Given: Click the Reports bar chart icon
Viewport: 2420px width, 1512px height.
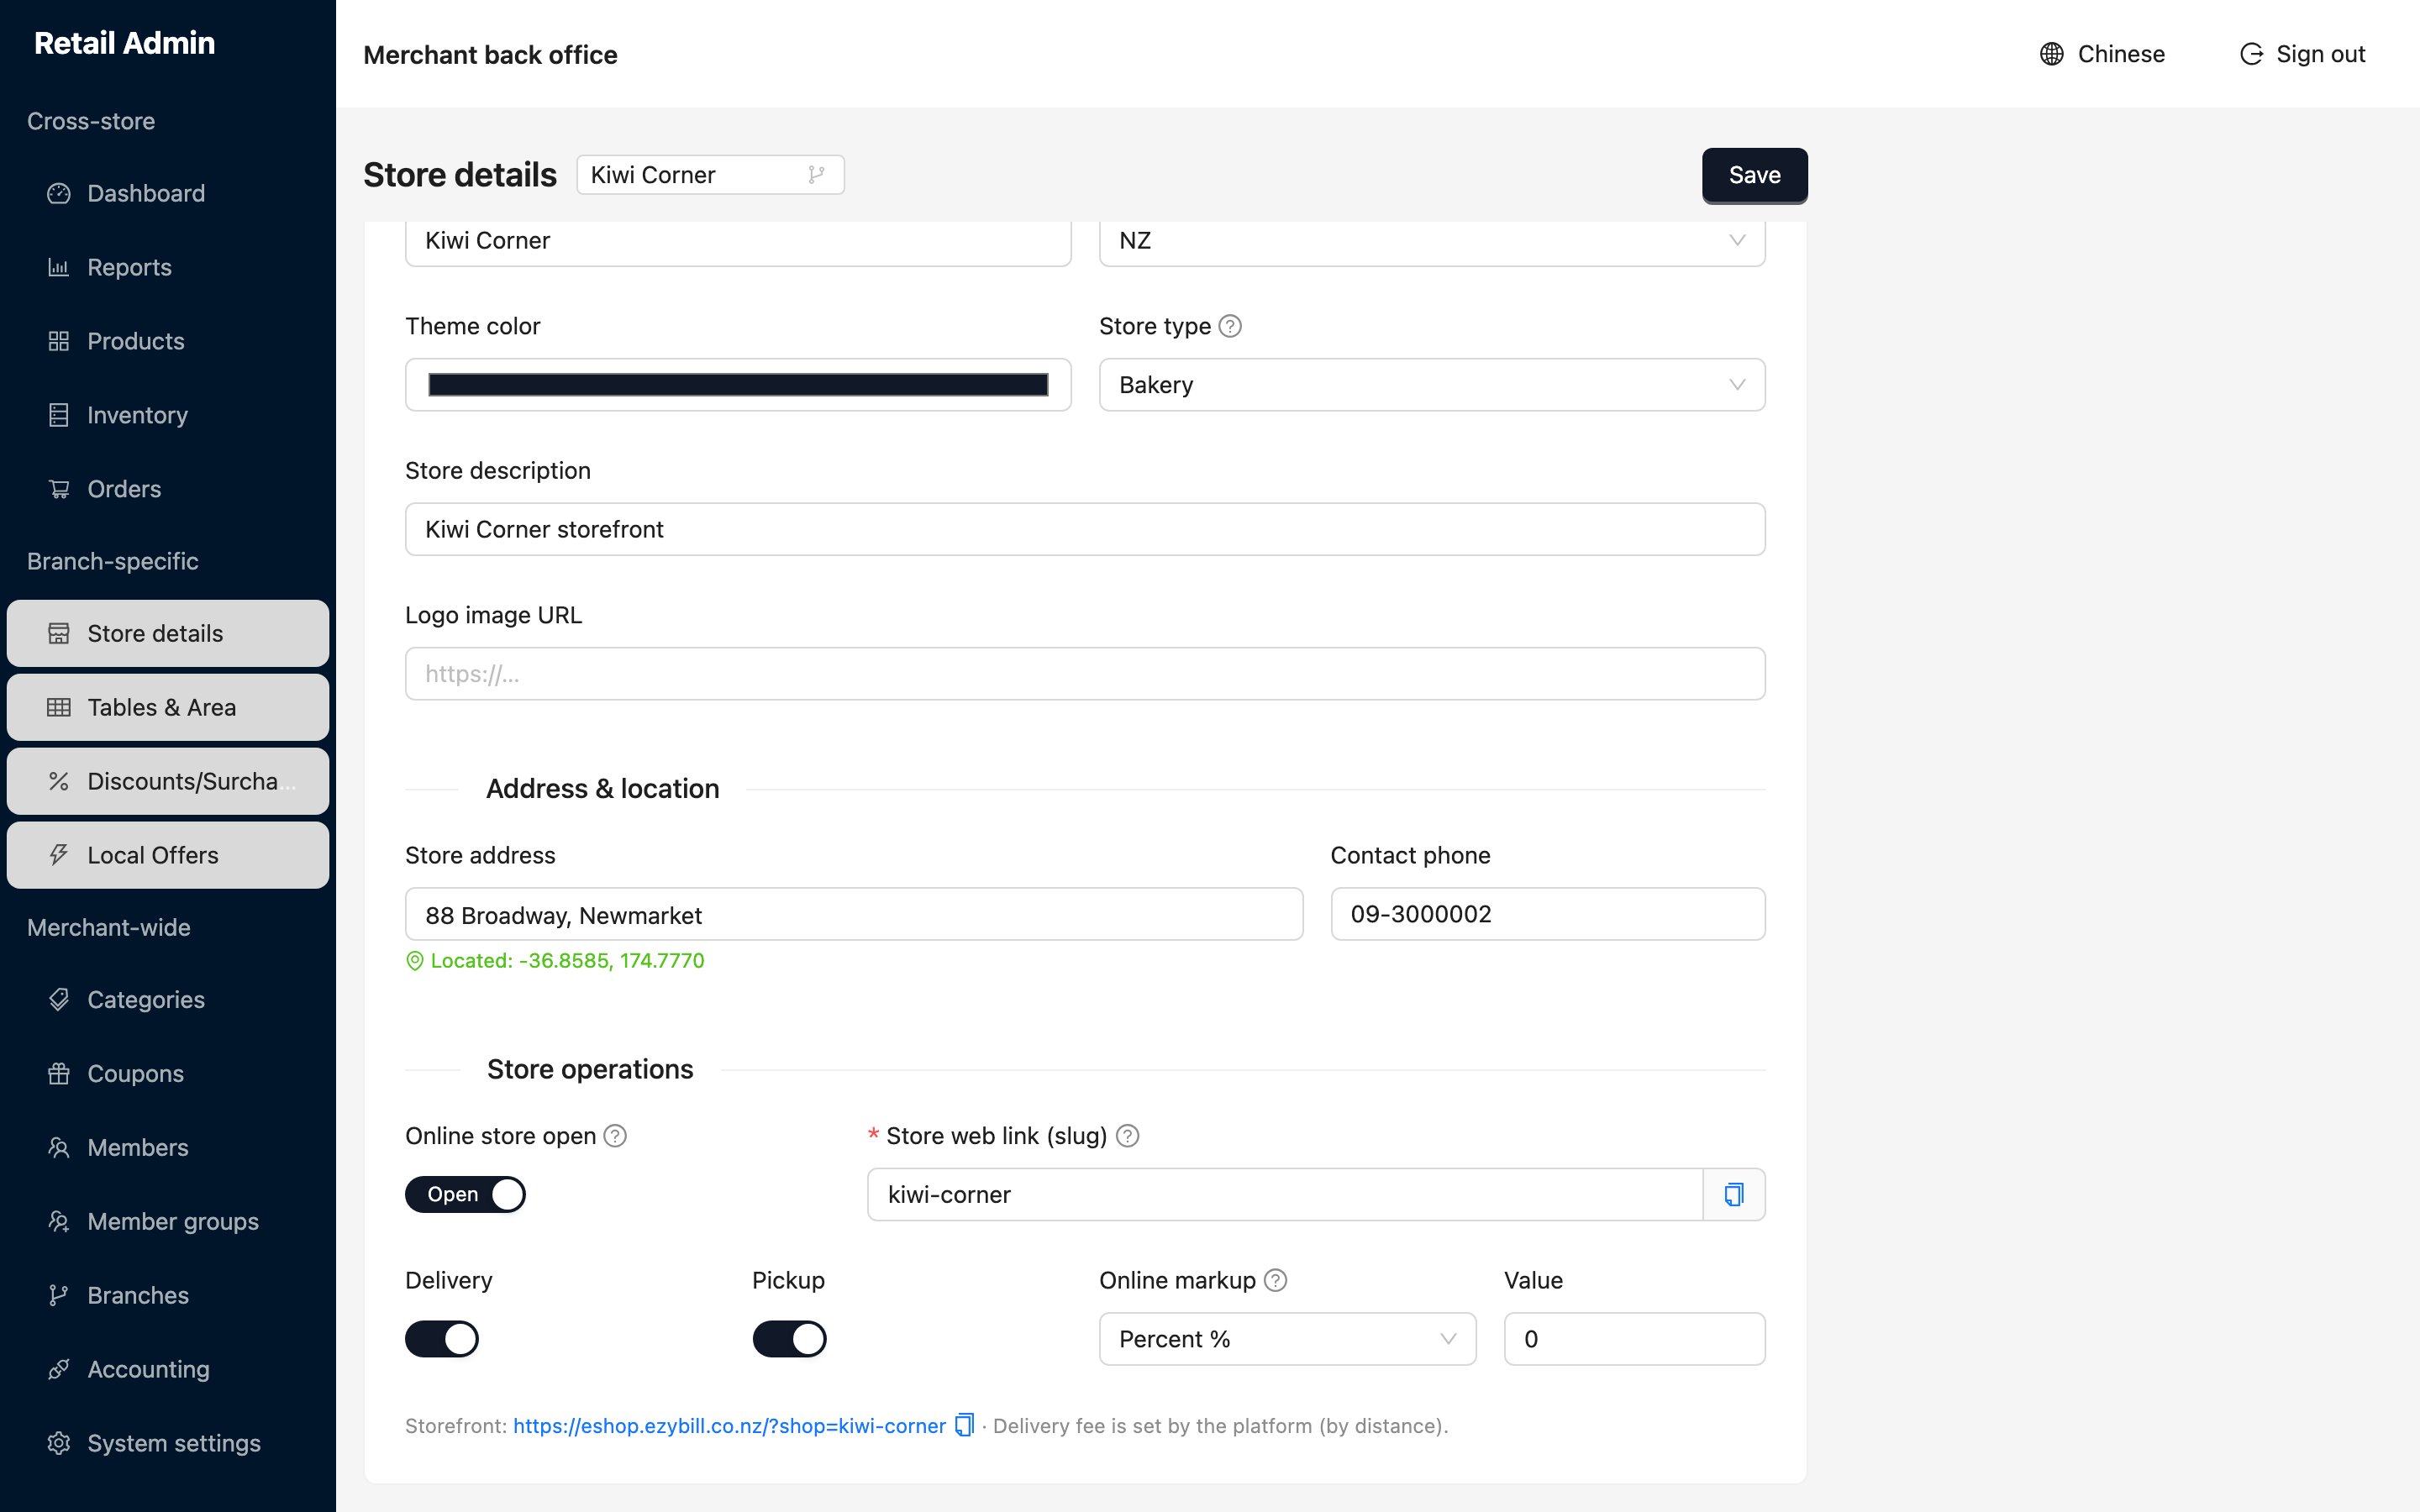Looking at the screenshot, I should pyautogui.click(x=59, y=267).
